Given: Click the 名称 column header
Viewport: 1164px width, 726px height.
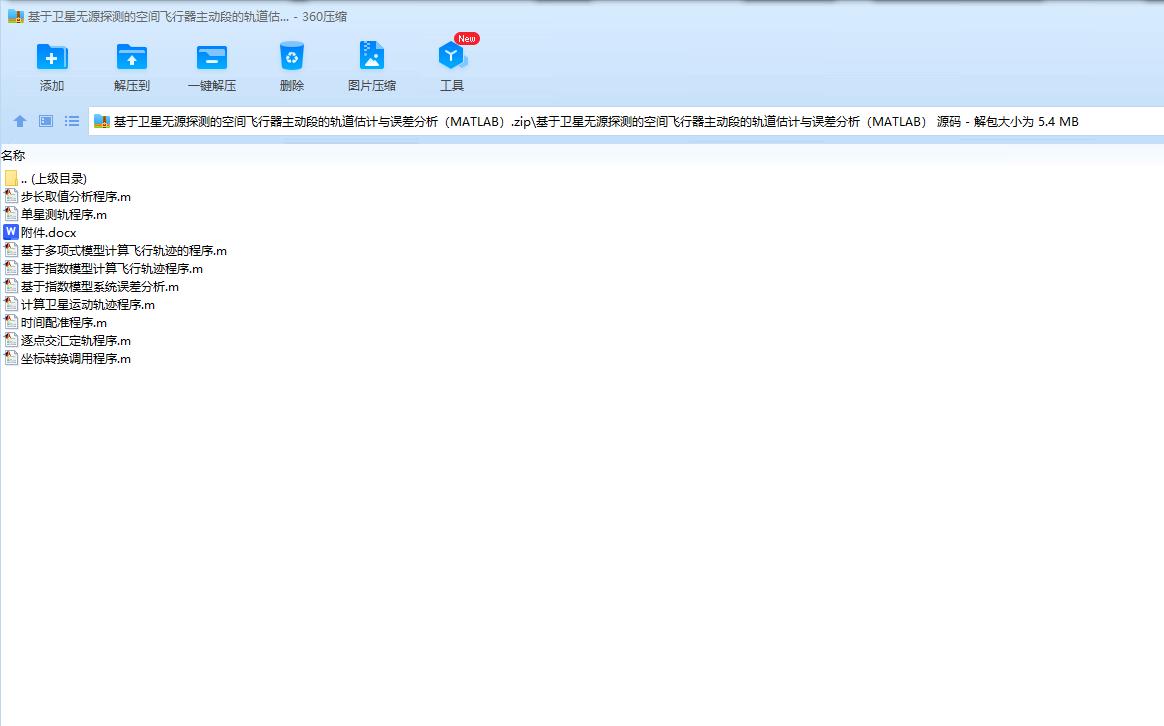Looking at the screenshot, I should (13, 156).
